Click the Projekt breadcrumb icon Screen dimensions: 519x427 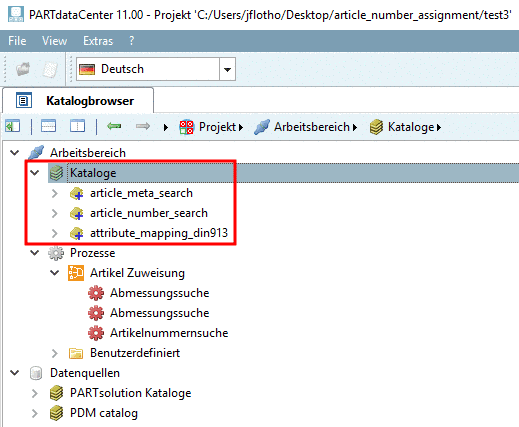[x=186, y=127]
